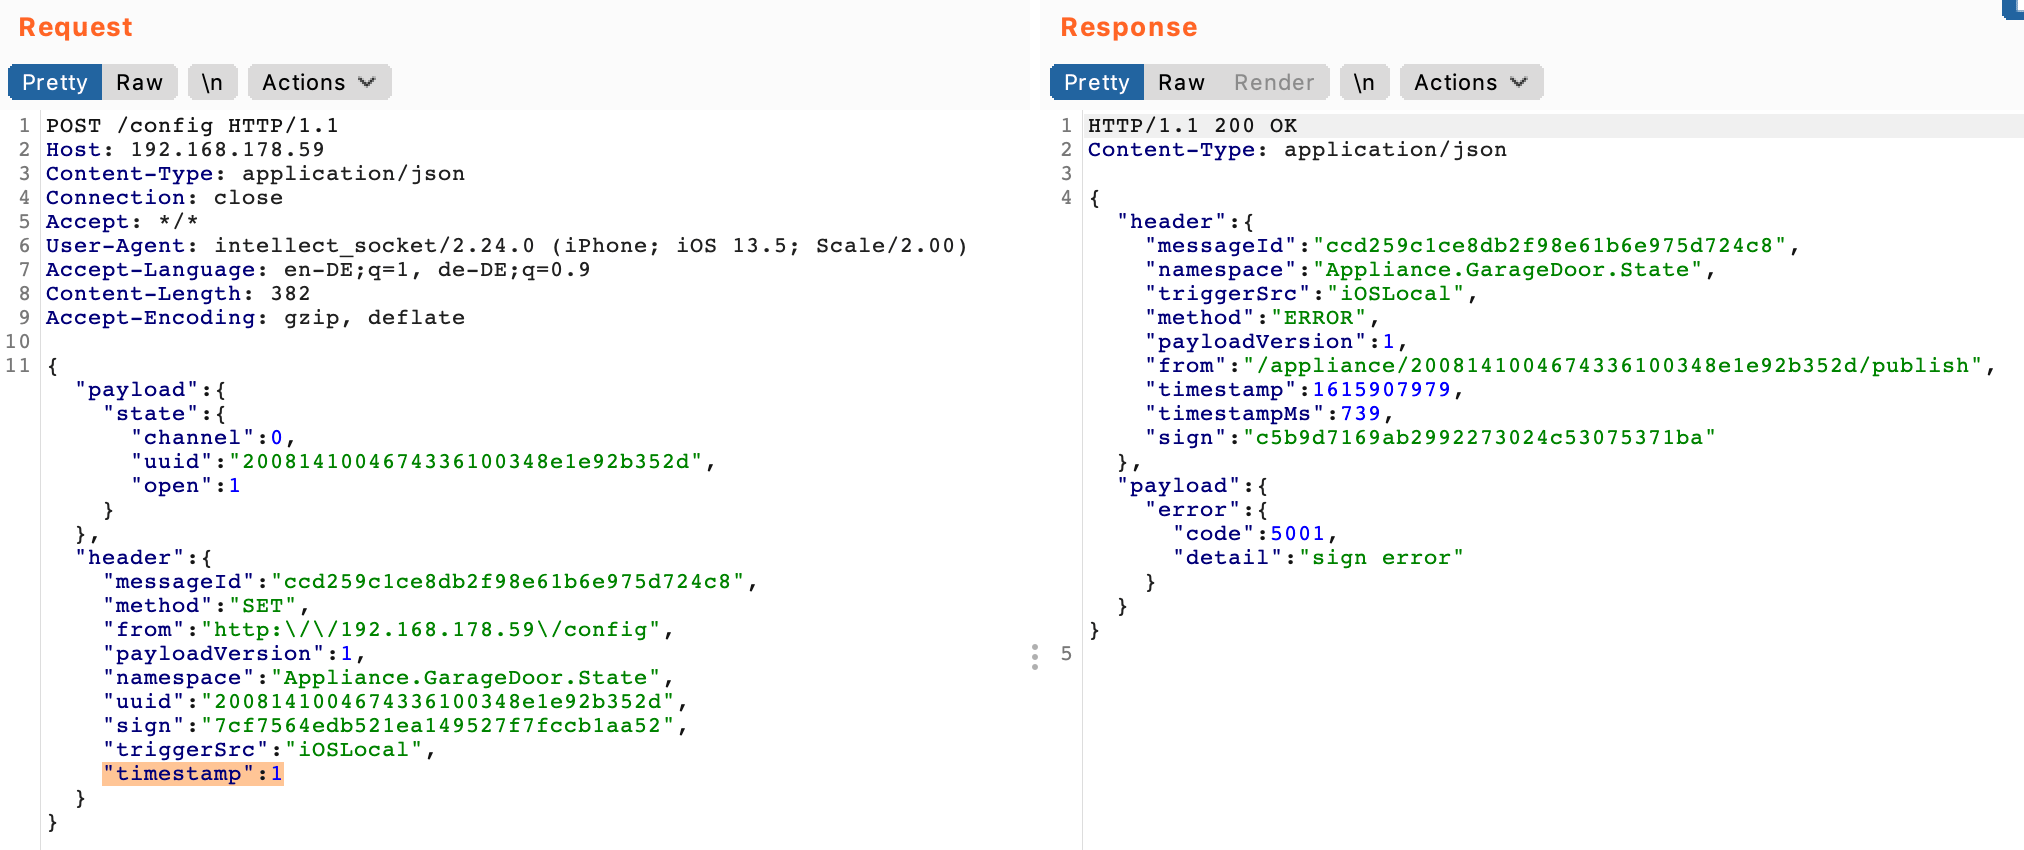Switch to Pretty view in Request panel
Viewport: 2024px width, 850px height.
pyautogui.click(x=55, y=82)
